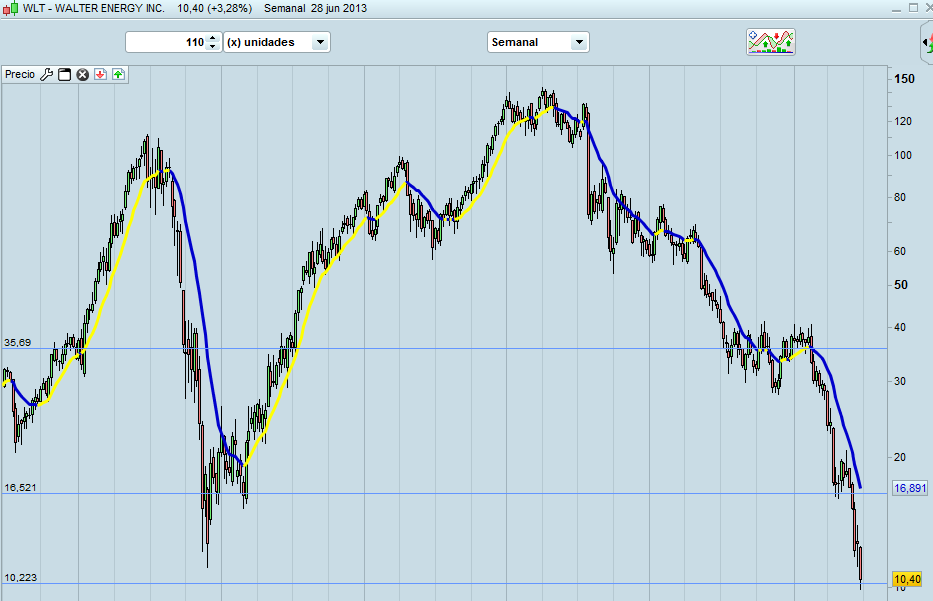Click the blue 16,891 price label
Screen dimensions: 933x601
tap(910, 489)
